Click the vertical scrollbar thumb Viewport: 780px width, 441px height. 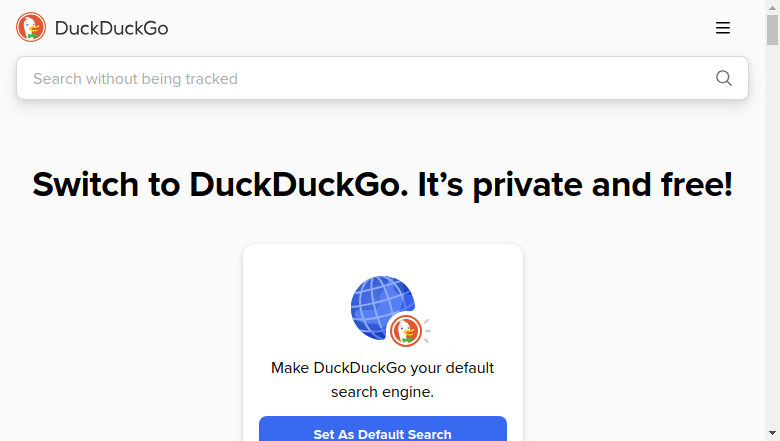(773, 30)
